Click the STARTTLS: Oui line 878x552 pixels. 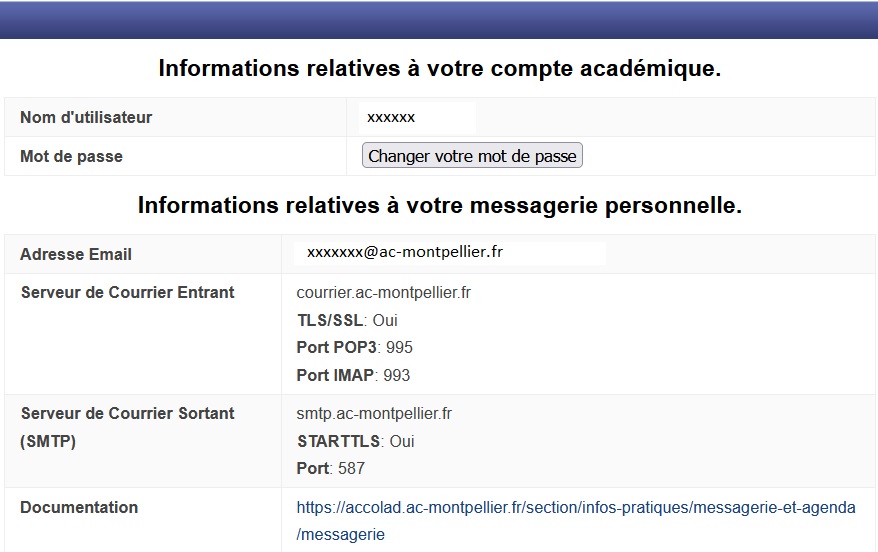point(355,441)
